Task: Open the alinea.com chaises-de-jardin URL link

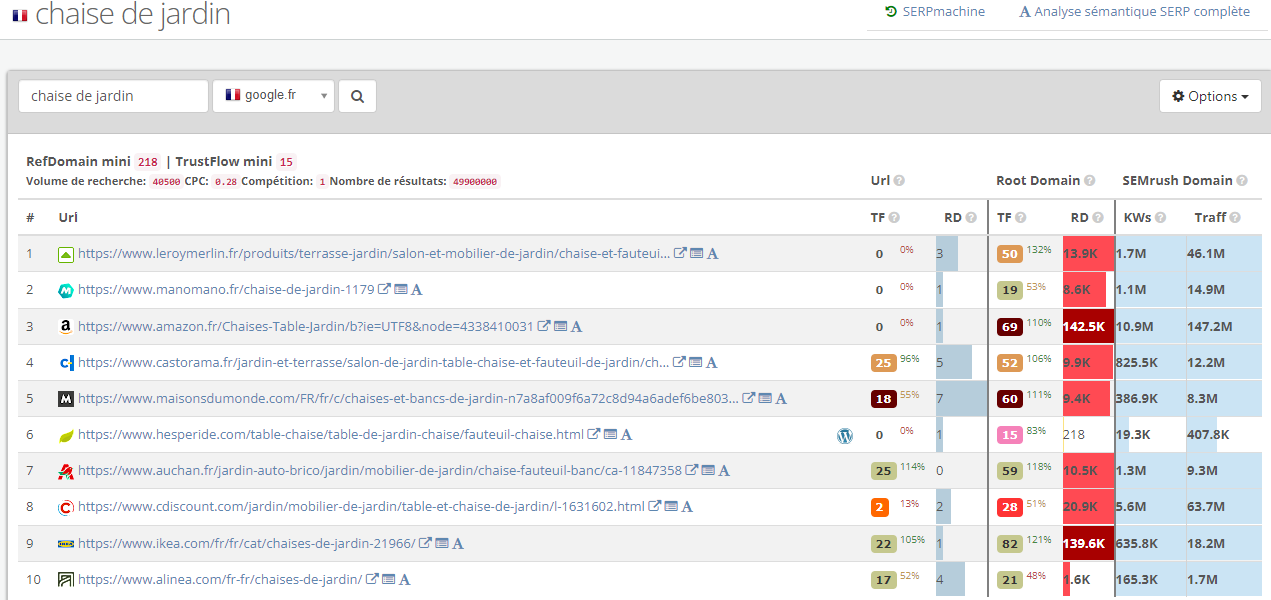Action: point(220,579)
